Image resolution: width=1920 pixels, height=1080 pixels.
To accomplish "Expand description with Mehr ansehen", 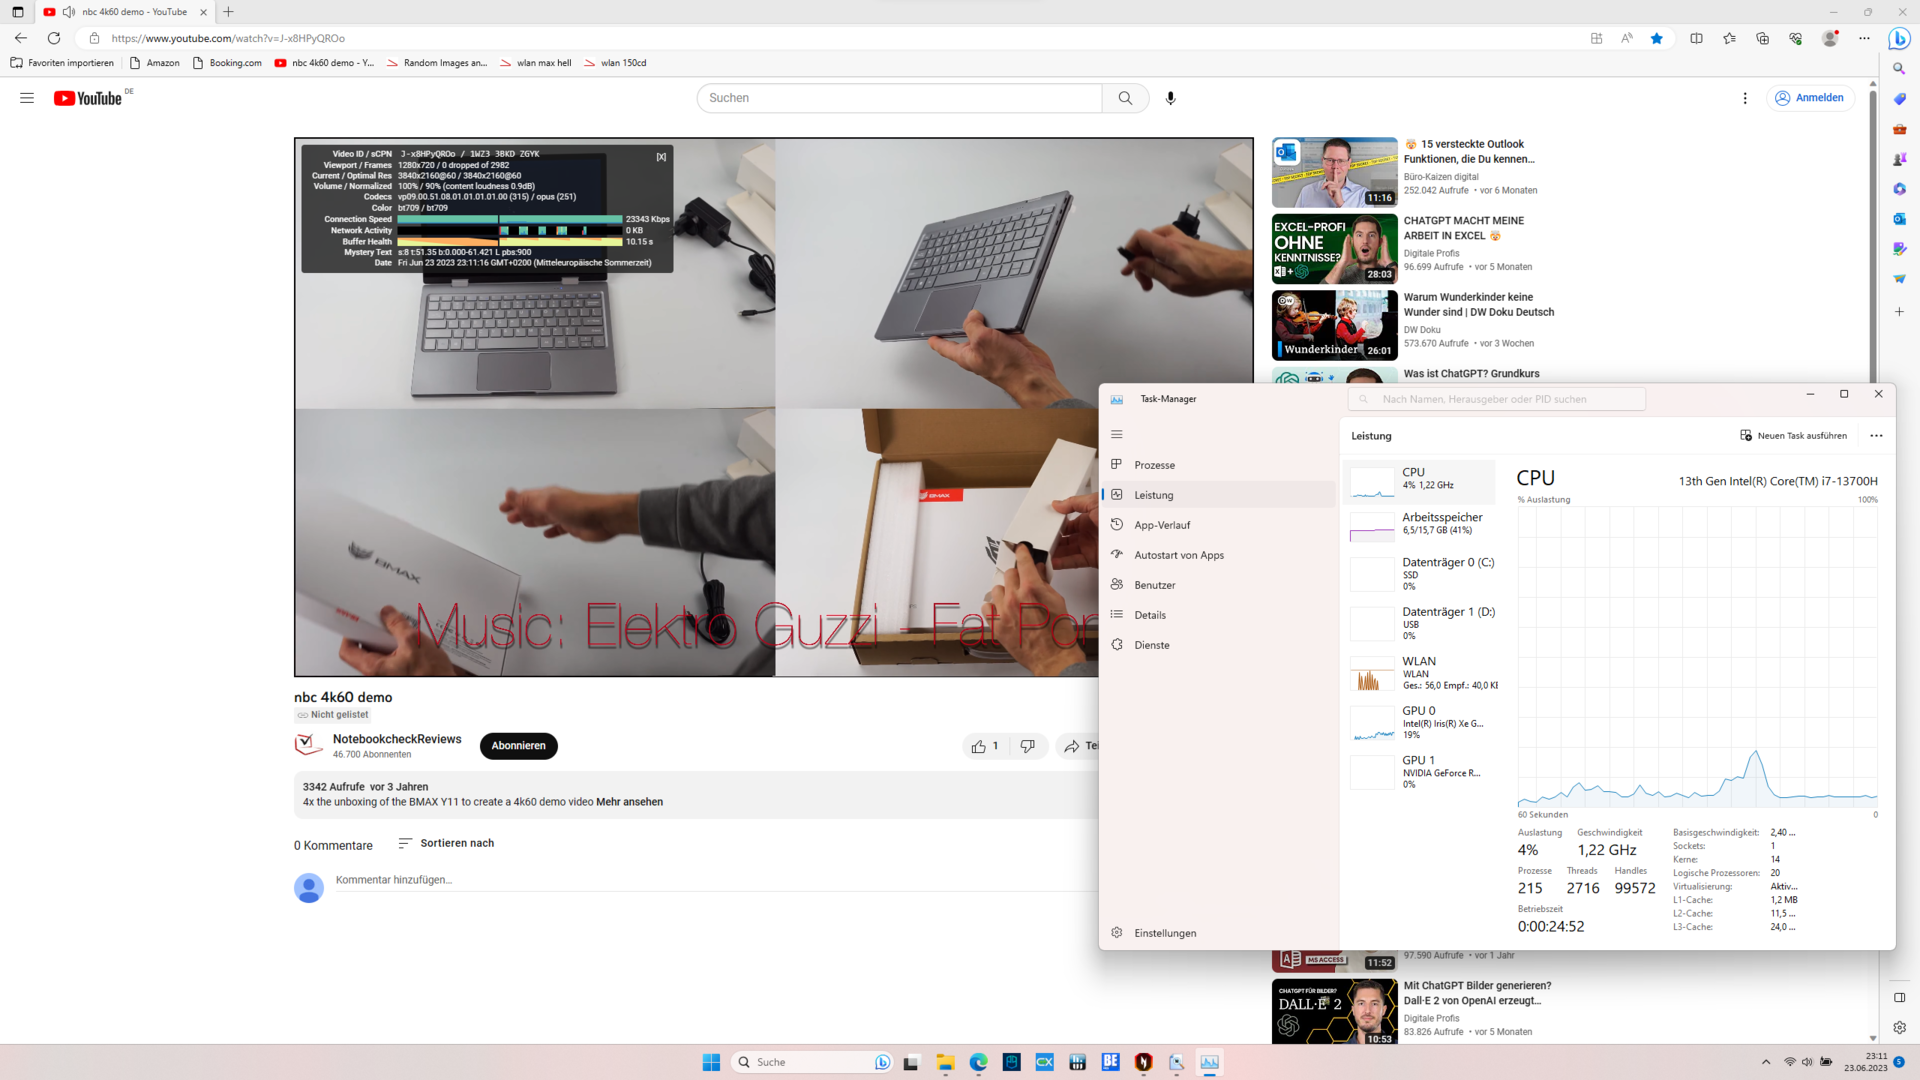I will click(x=629, y=802).
